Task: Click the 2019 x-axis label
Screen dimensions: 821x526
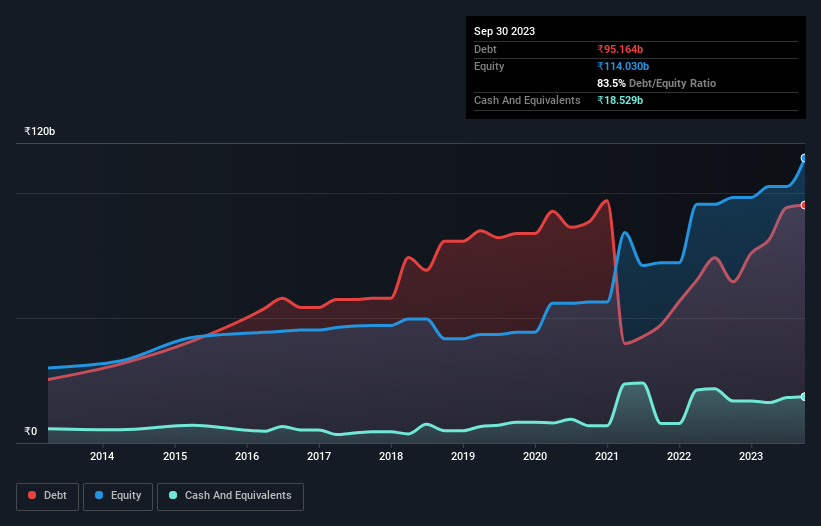Action: pos(463,456)
